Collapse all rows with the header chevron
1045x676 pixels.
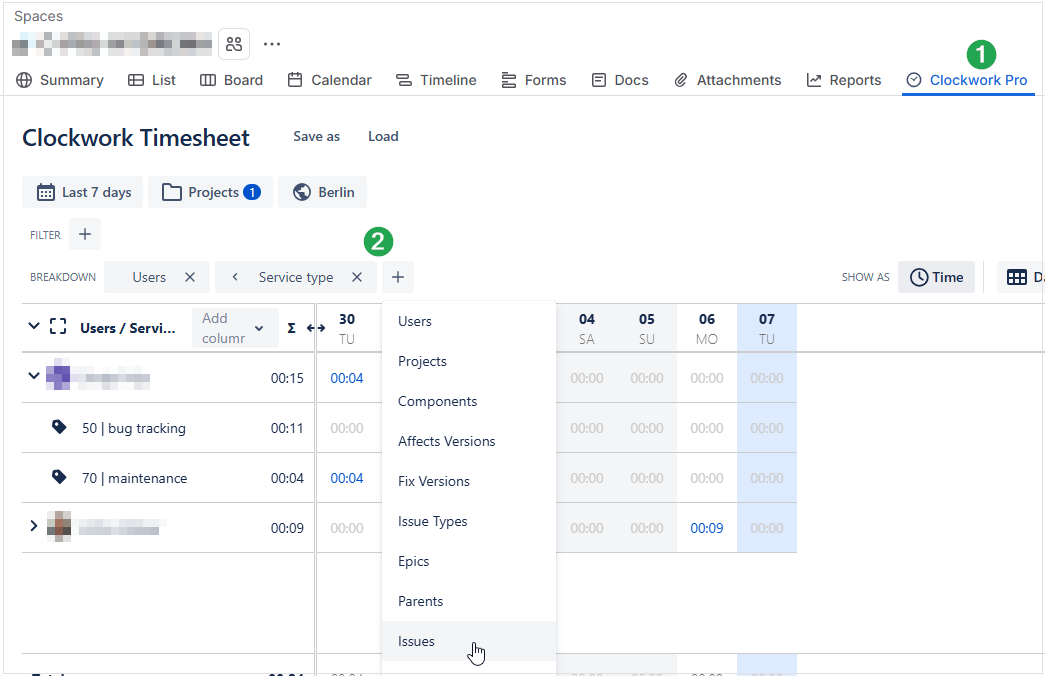(33, 327)
